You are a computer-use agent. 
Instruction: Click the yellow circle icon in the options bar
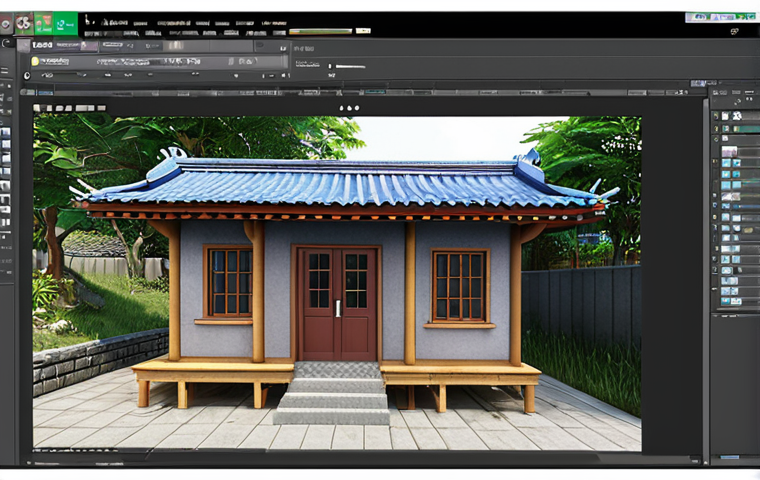coord(35,62)
